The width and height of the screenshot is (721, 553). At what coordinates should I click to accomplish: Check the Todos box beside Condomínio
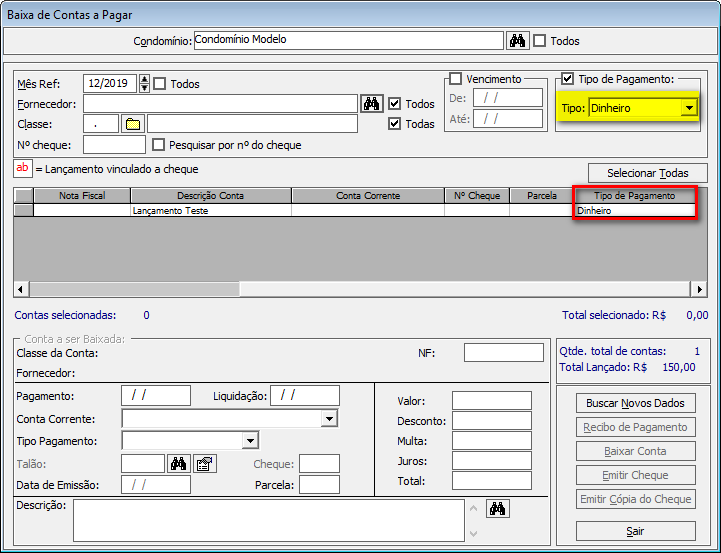coord(540,41)
